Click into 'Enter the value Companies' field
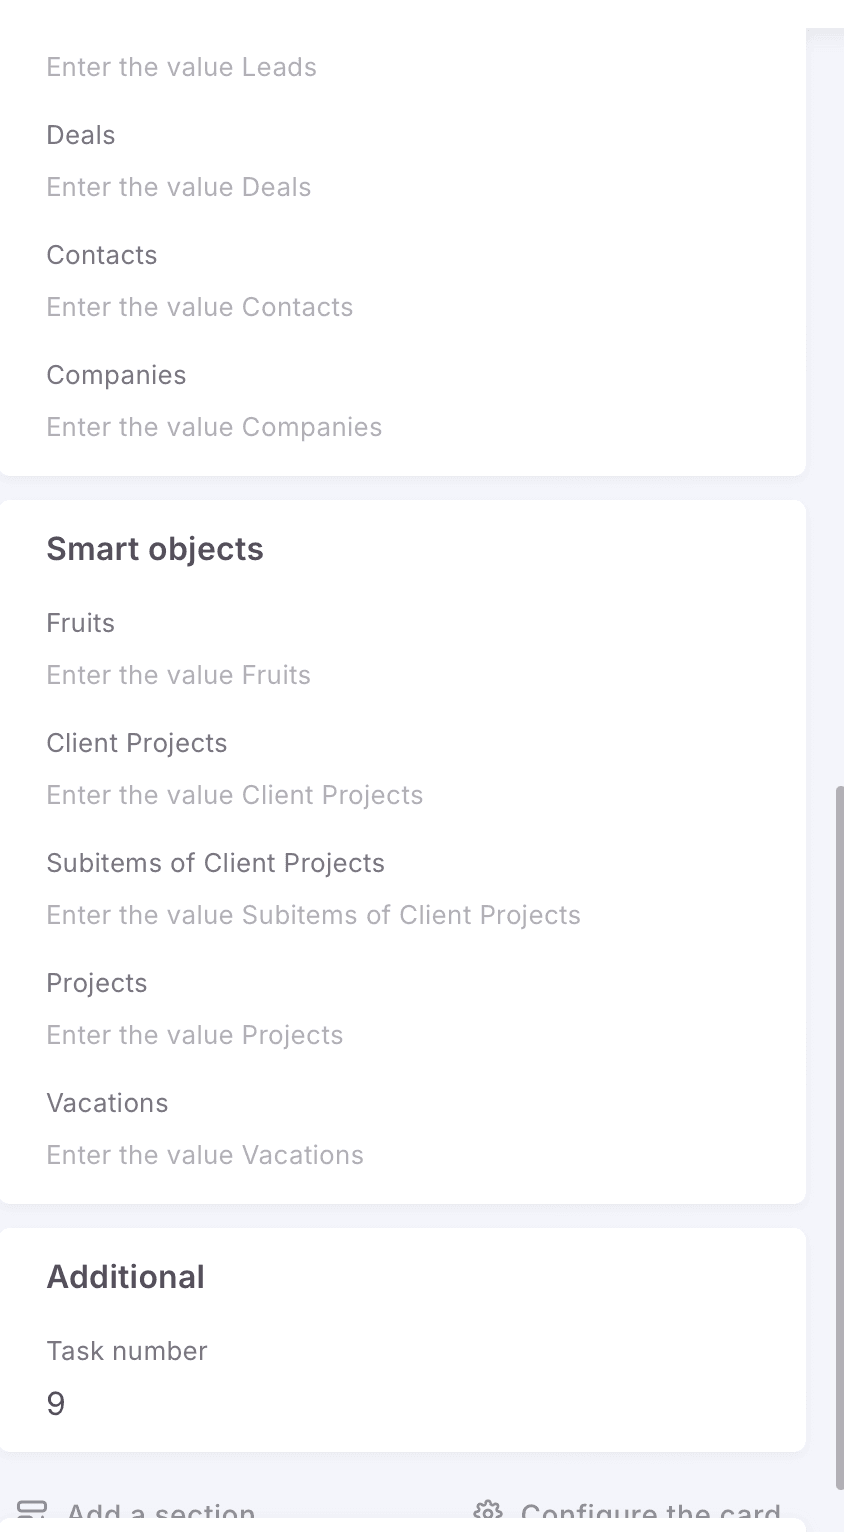 click(x=214, y=427)
